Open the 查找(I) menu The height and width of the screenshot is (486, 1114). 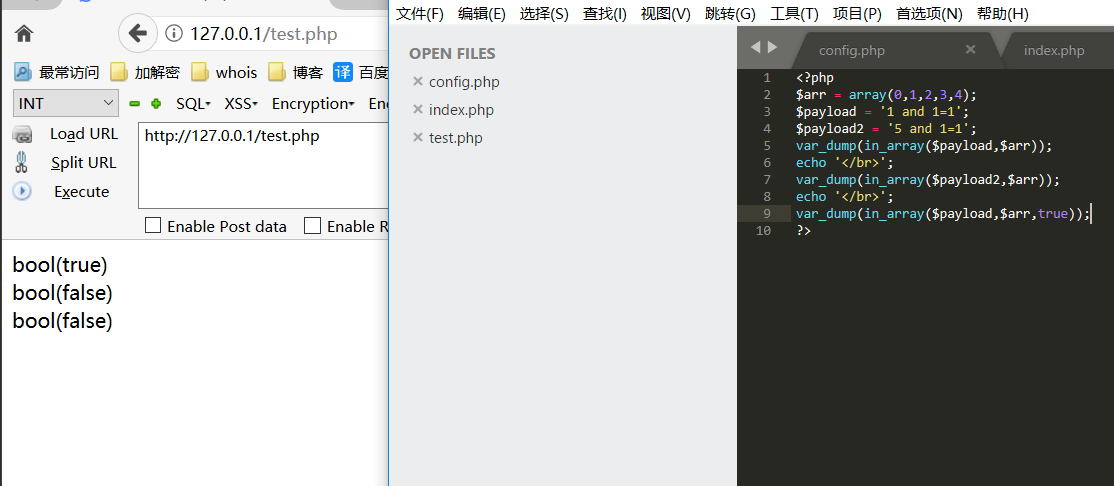point(605,14)
